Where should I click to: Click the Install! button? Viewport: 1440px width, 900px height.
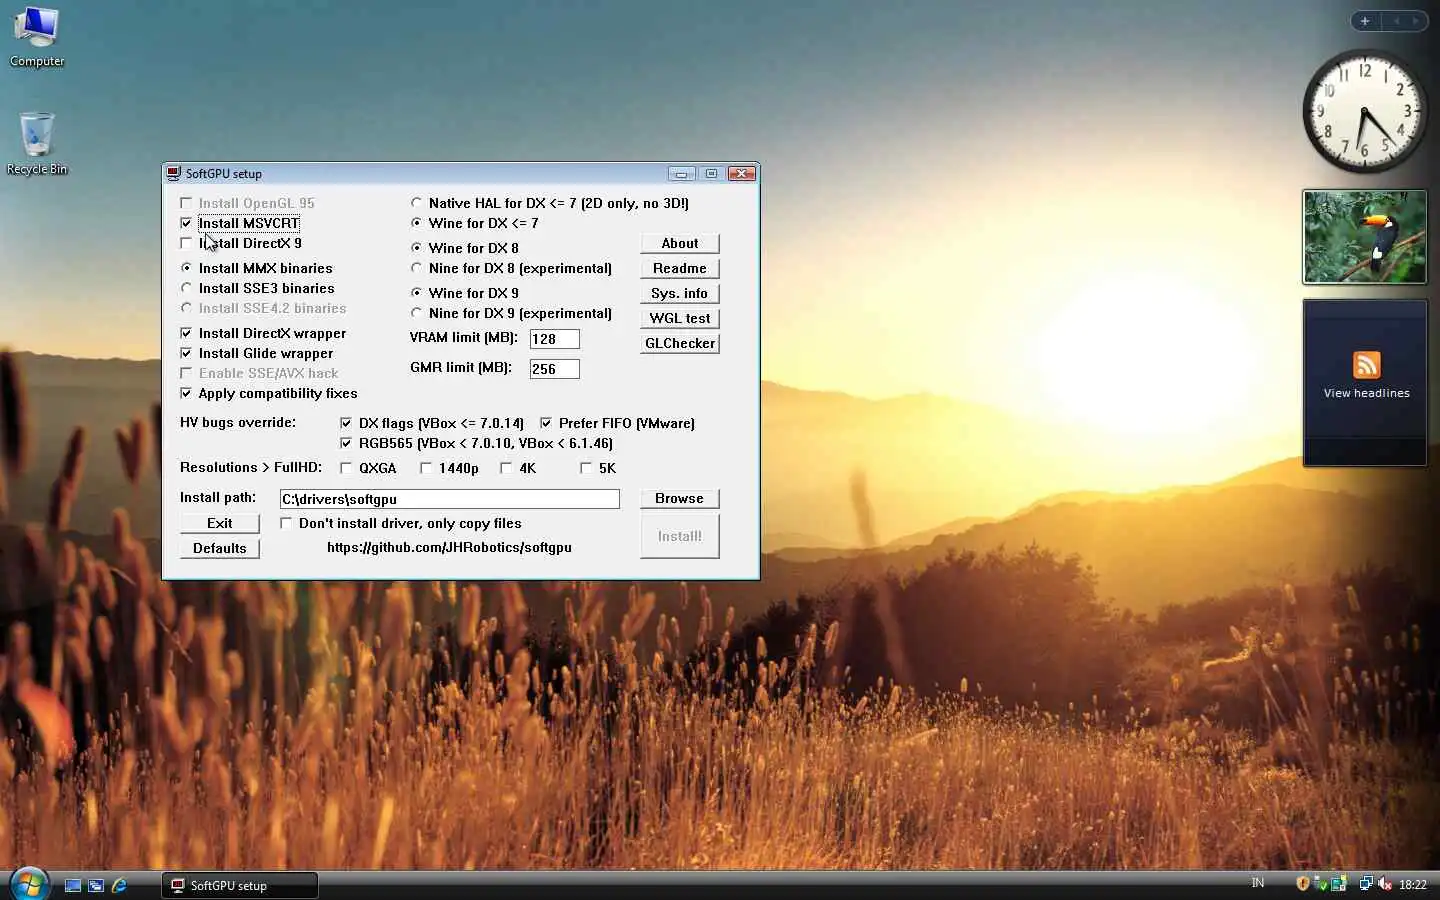(680, 536)
